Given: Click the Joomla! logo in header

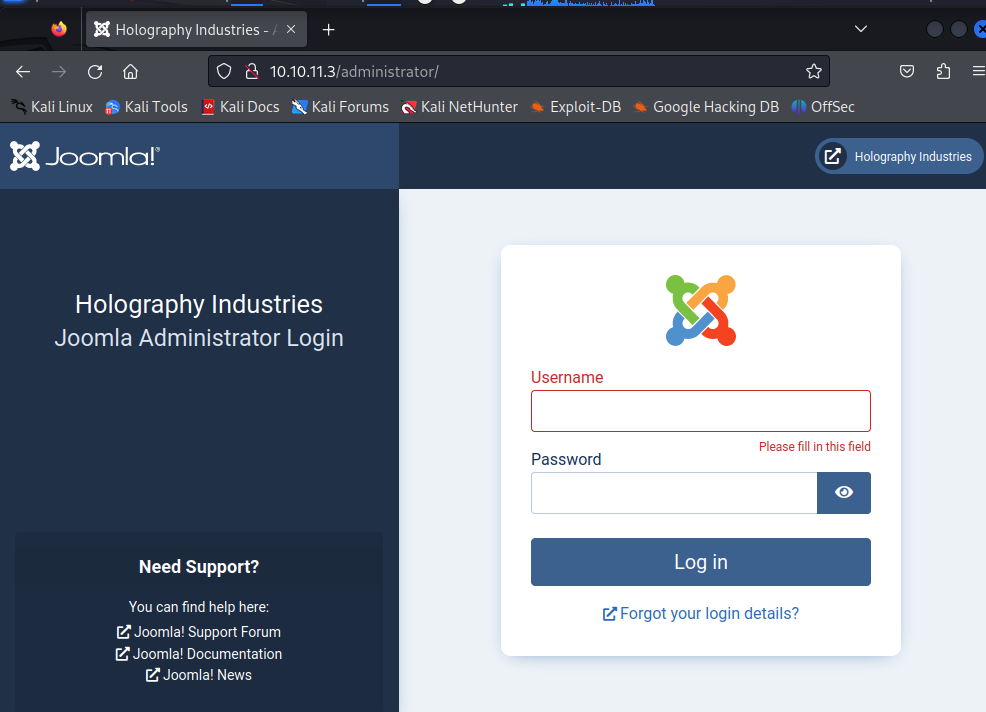Looking at the screenshot, I should [x=85, y=156].
